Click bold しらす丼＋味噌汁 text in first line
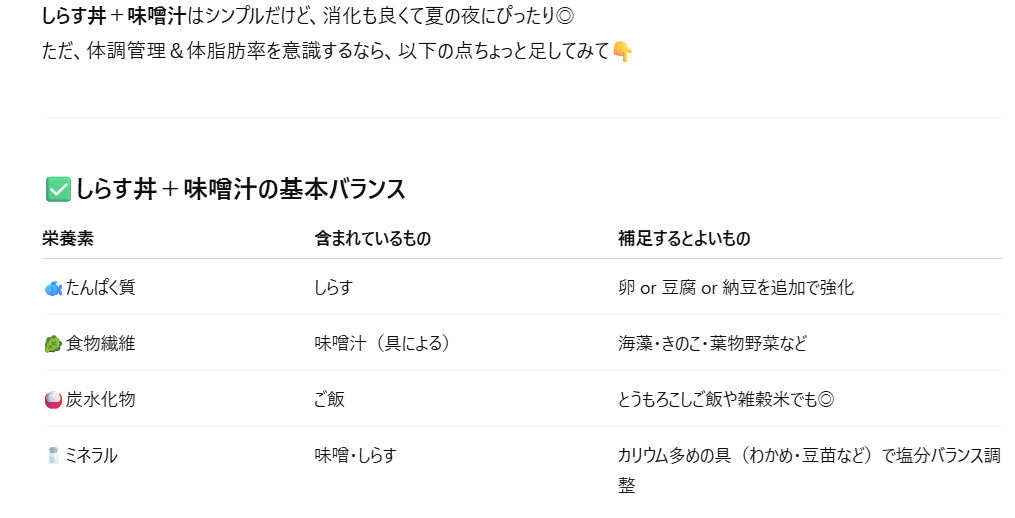Screen dimensions: 1015x518 [x=114, y=16]
